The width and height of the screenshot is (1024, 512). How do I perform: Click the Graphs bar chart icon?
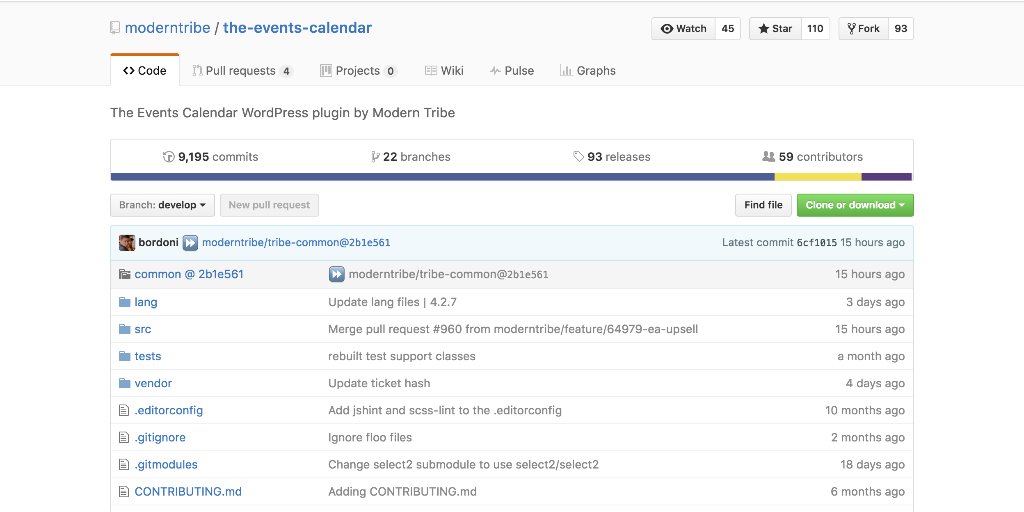[x=566, y=71]
